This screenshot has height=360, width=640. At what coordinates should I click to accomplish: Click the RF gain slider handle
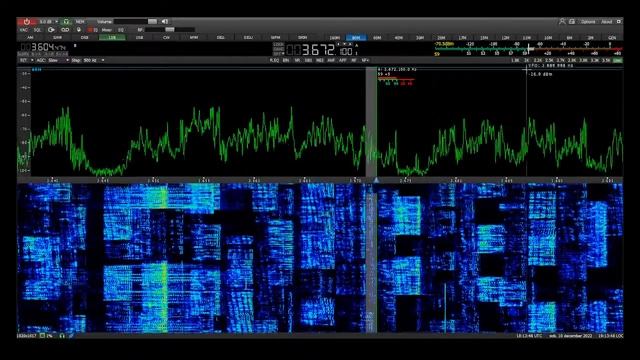[x=170, y=30]
